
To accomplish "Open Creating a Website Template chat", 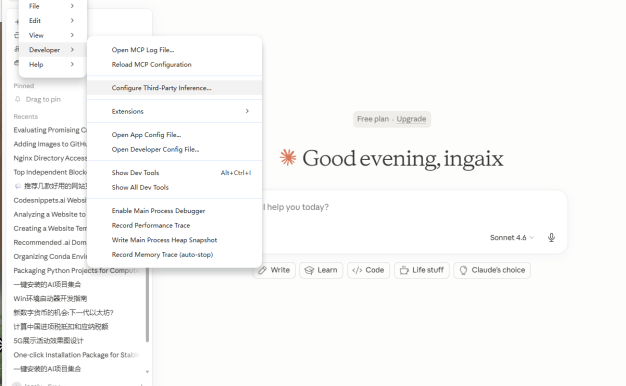I will point(50,228).
